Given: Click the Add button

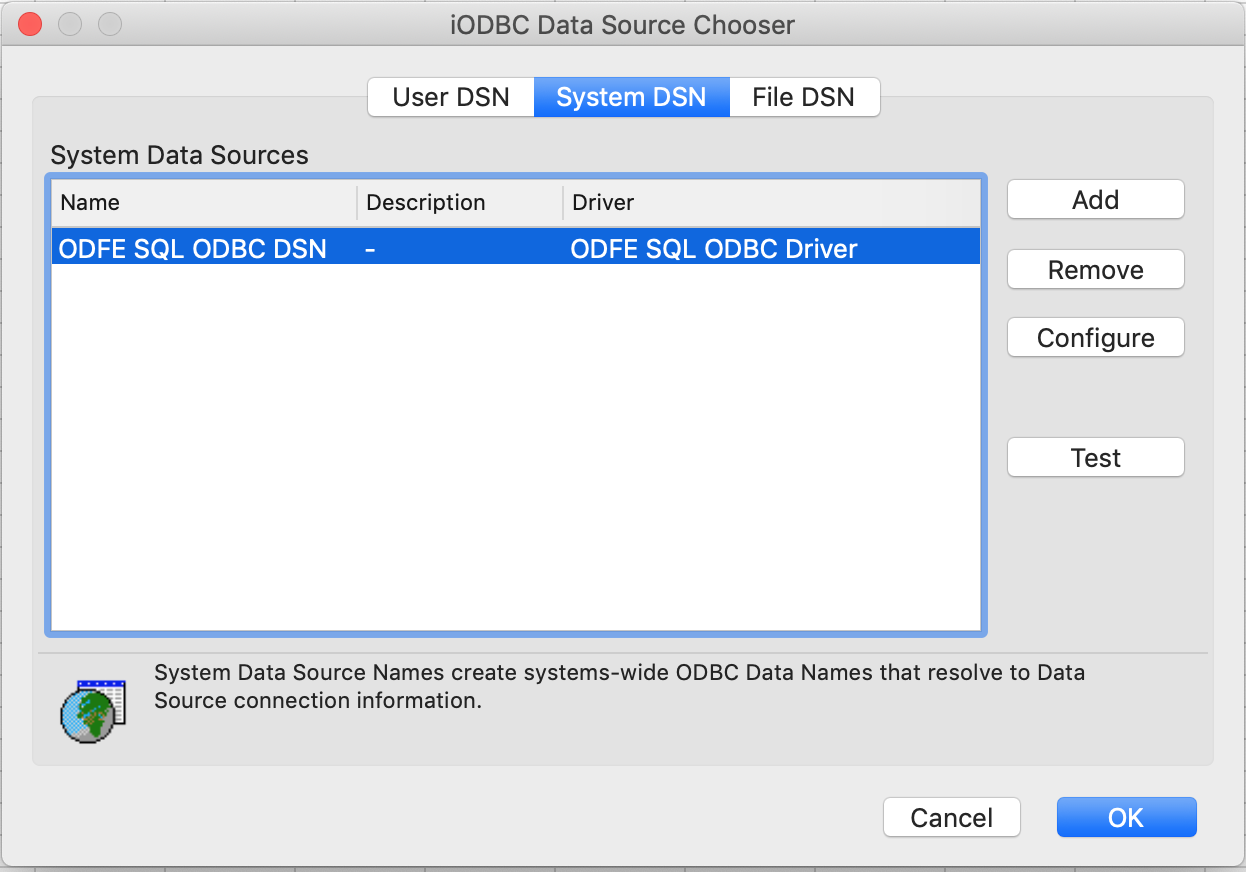Looking at the screenshot, I should pyautogui.click(x=1095, y=200).
